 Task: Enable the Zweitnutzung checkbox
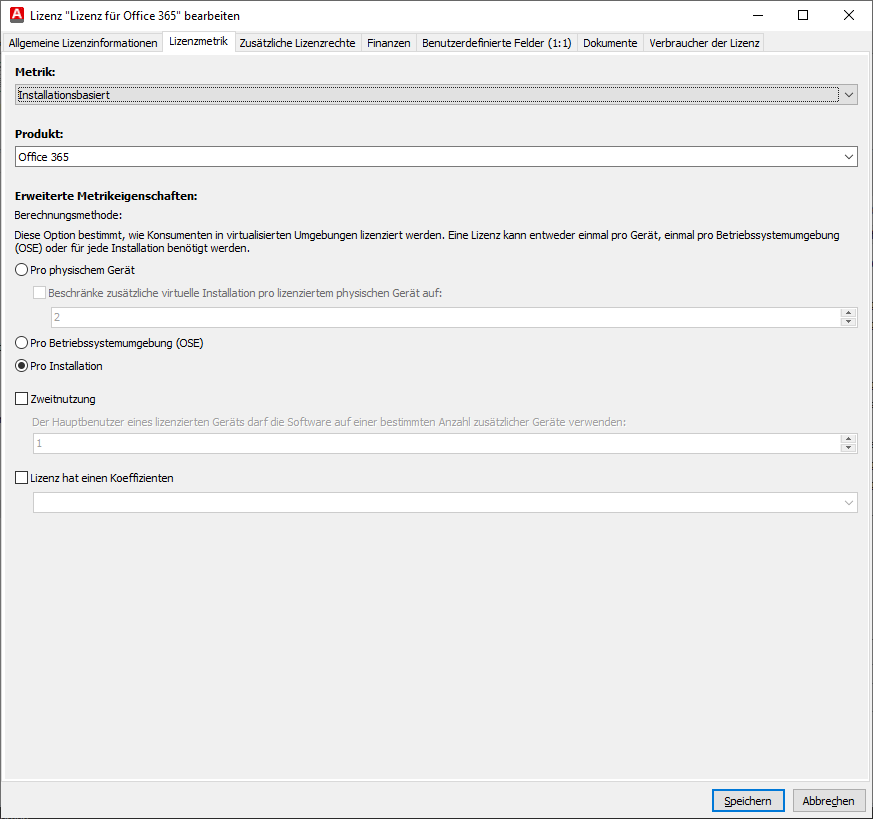(22, 399)
